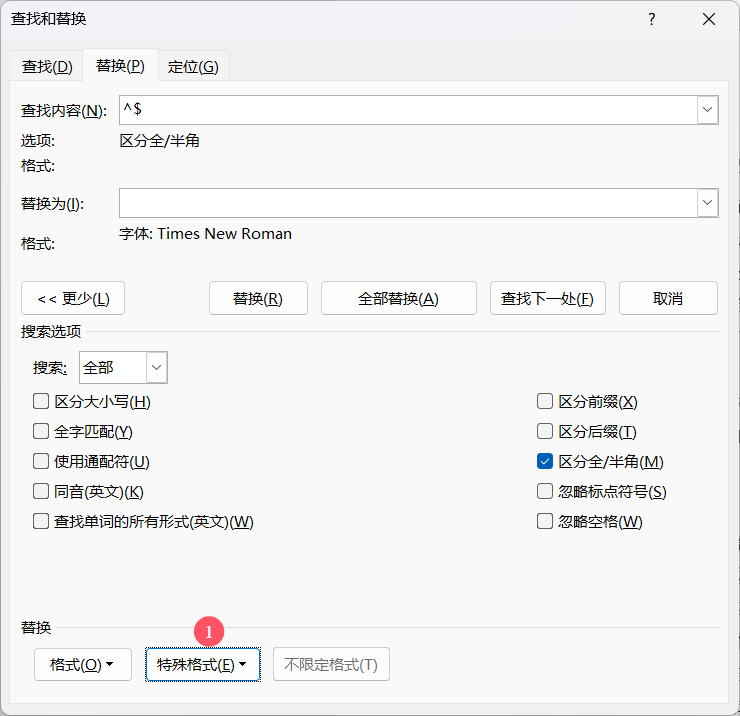Click the 取消 button
Viewport: 740px width, 716px height.
click(x=668, y=298)
